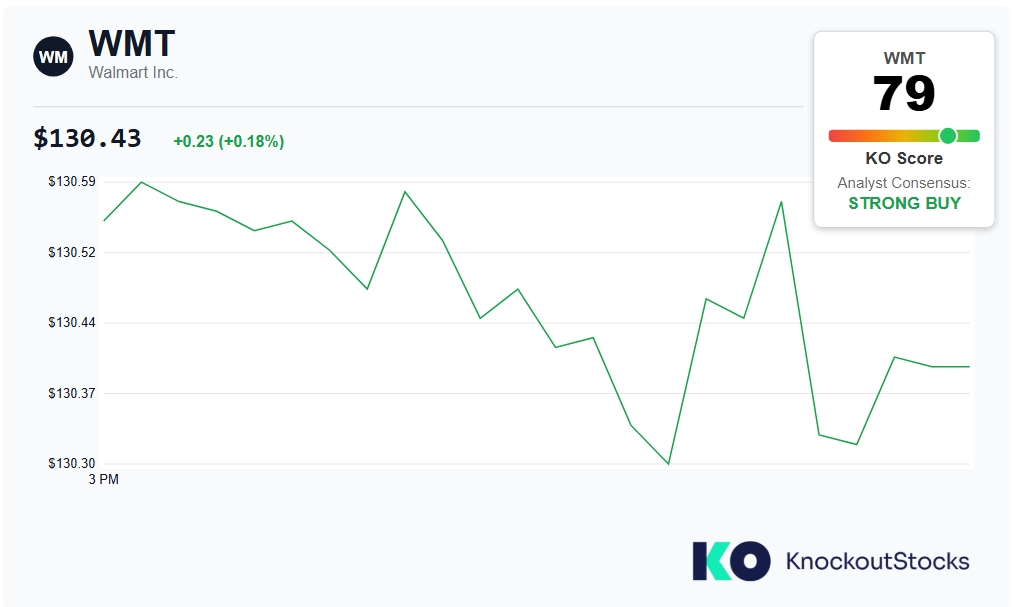Screen dimensions: 1012x607
Task: Click the STRONG BUY consensus rating
Action: (904, 203)
